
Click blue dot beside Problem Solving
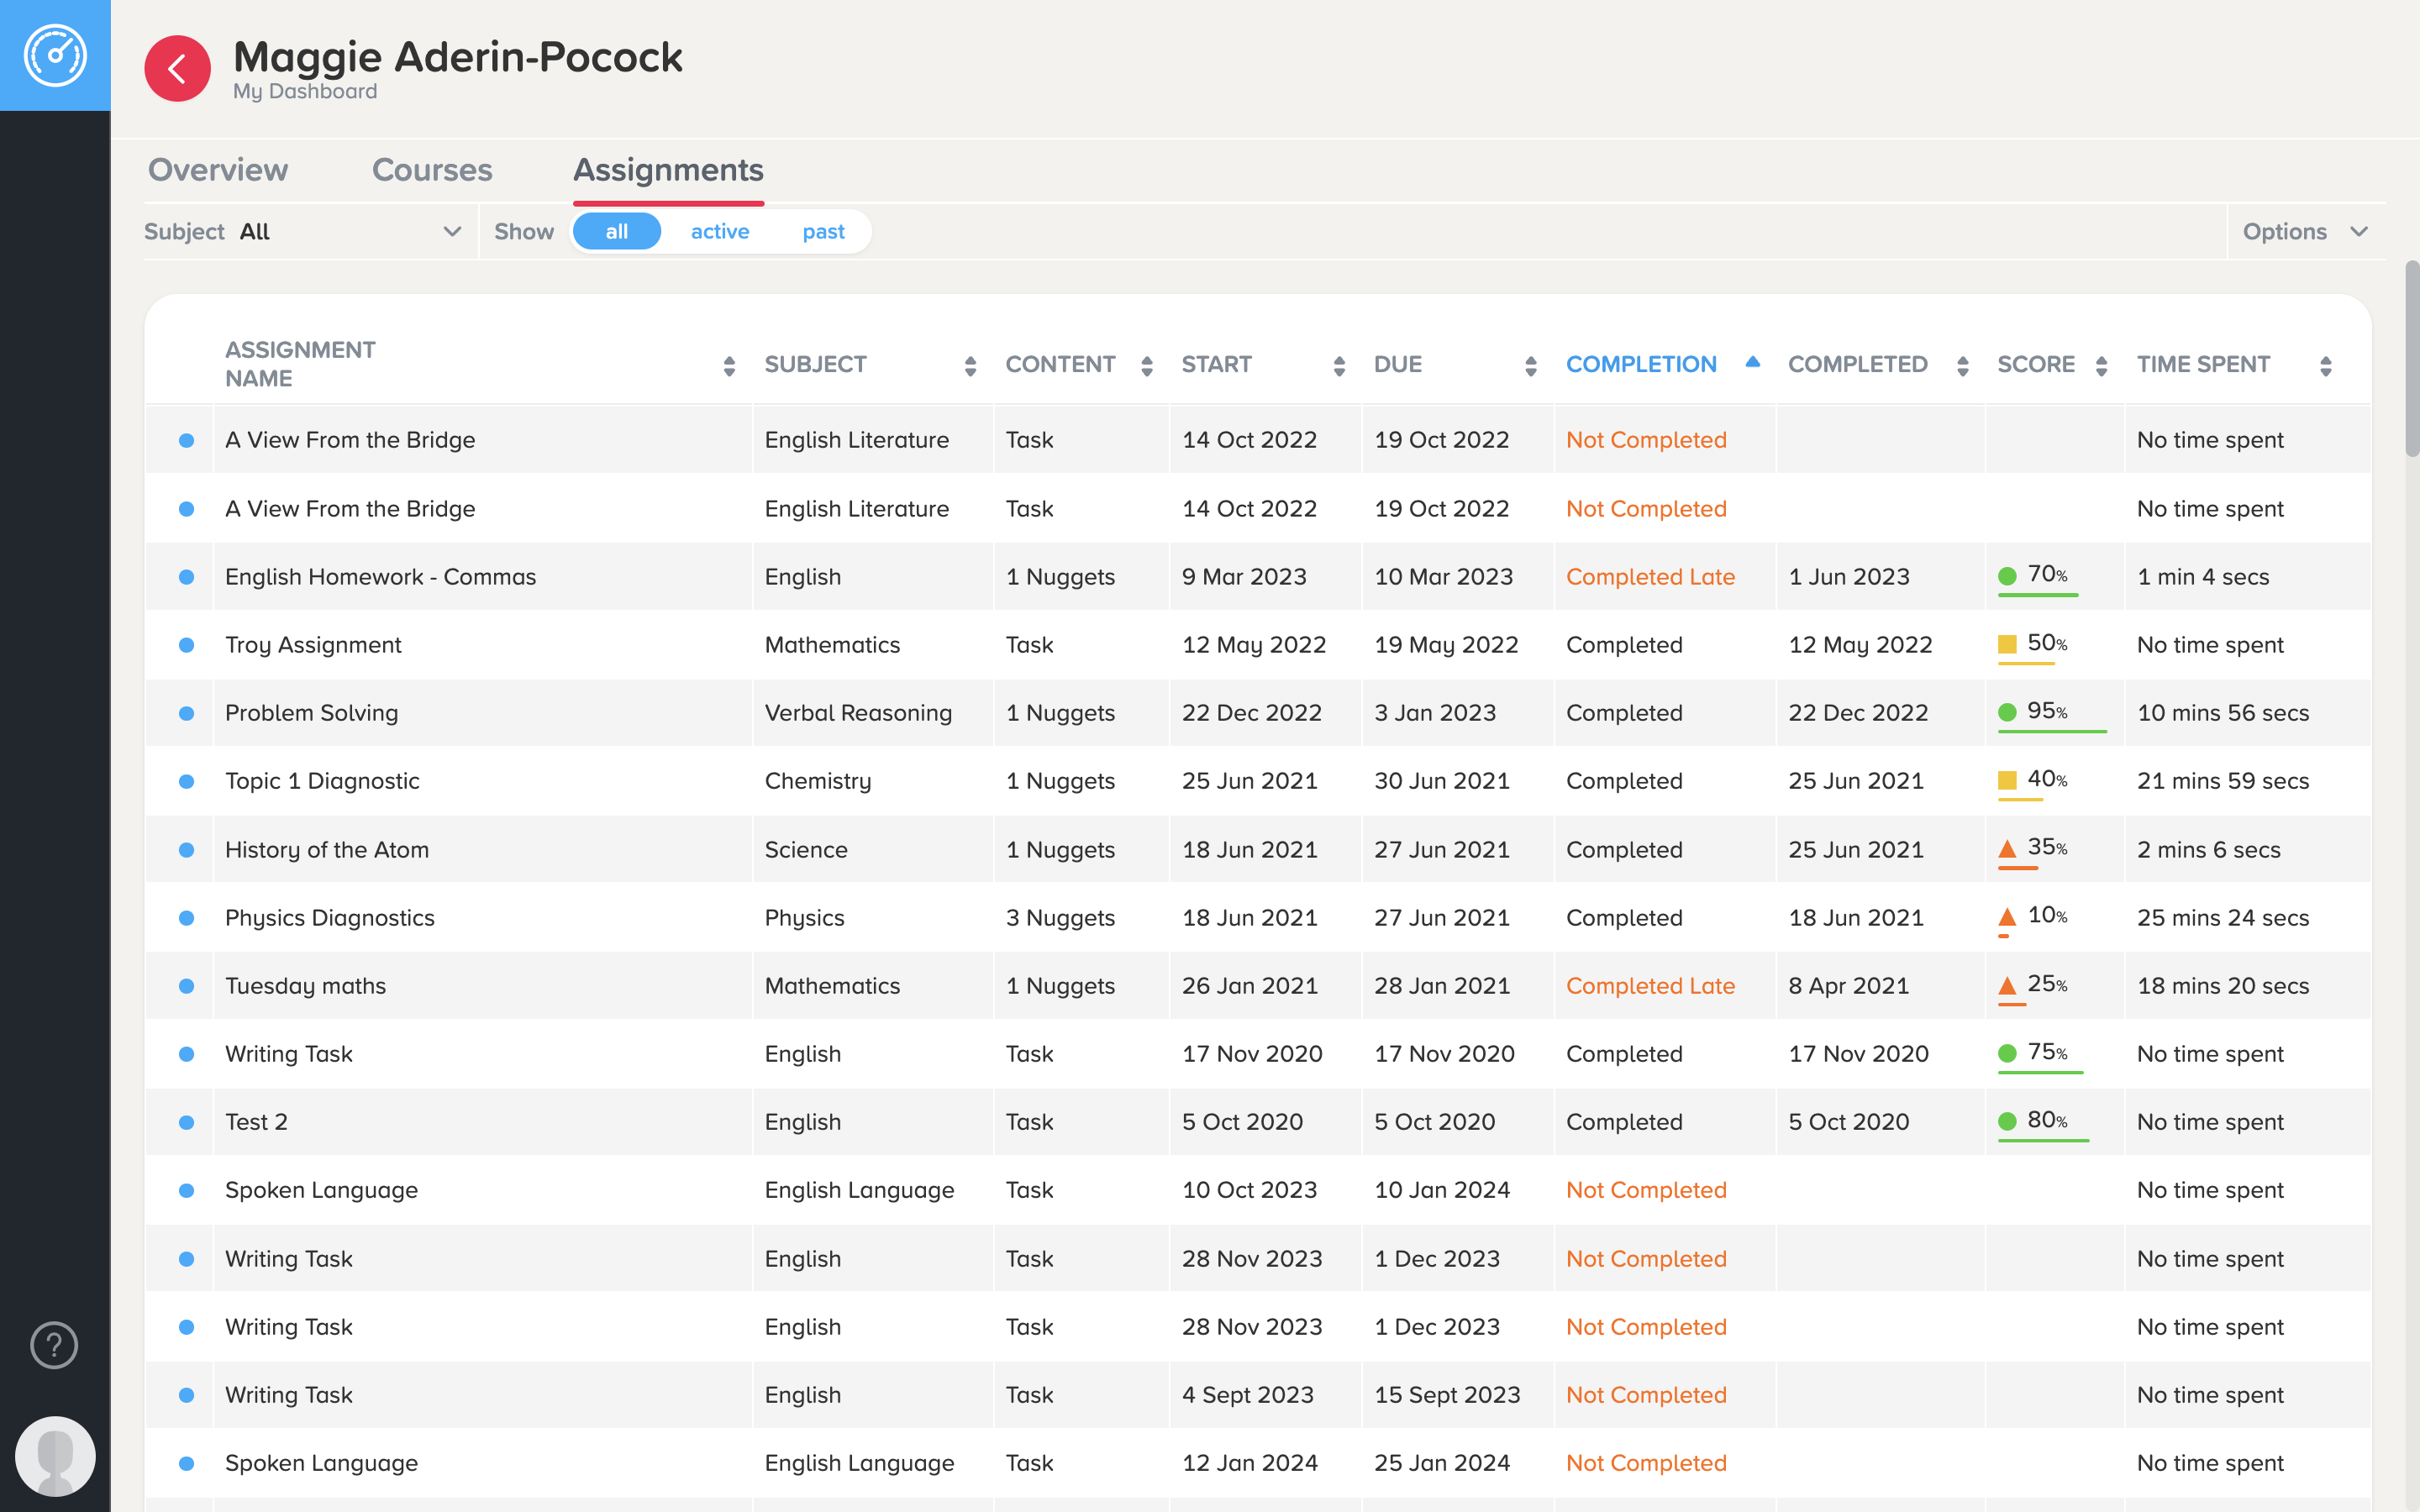coord(186,713)
